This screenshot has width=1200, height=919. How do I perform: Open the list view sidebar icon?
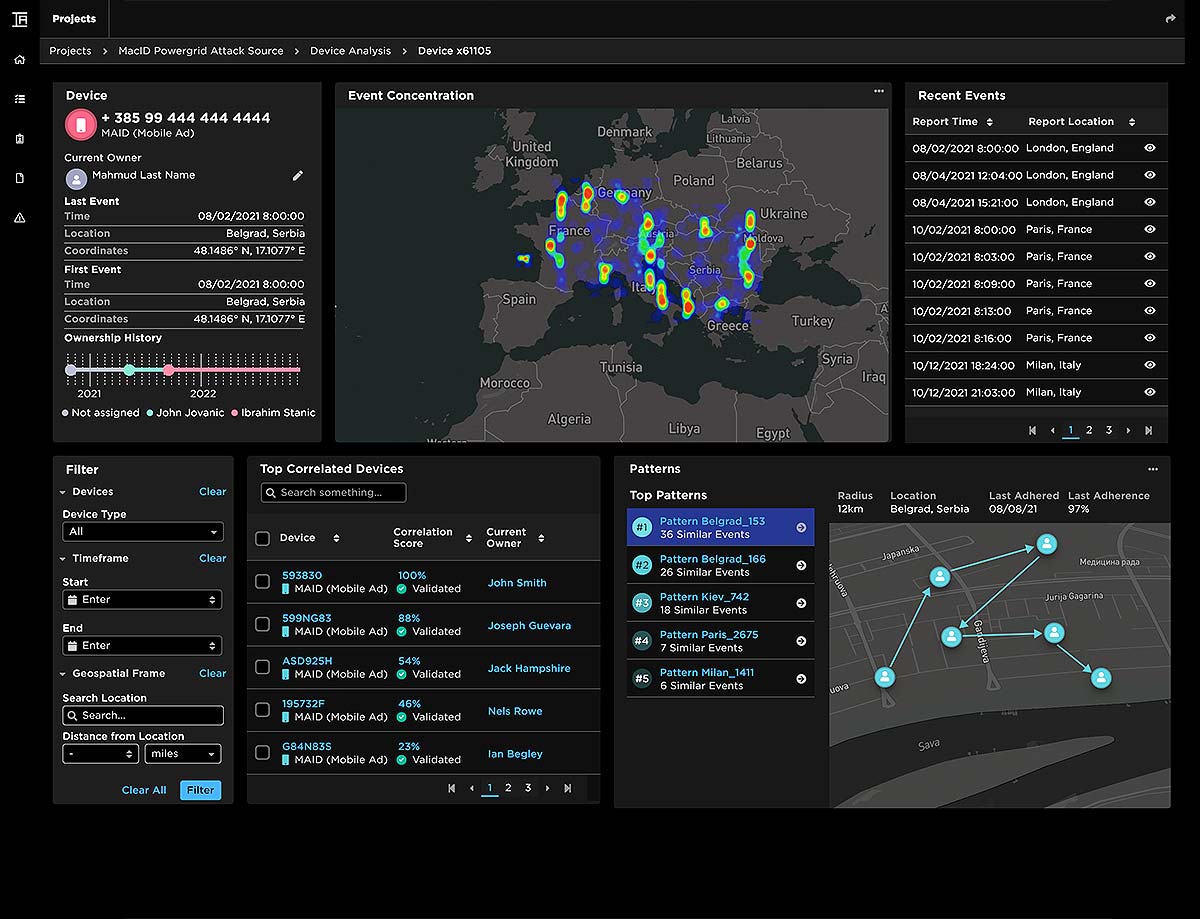coord(19,99)
